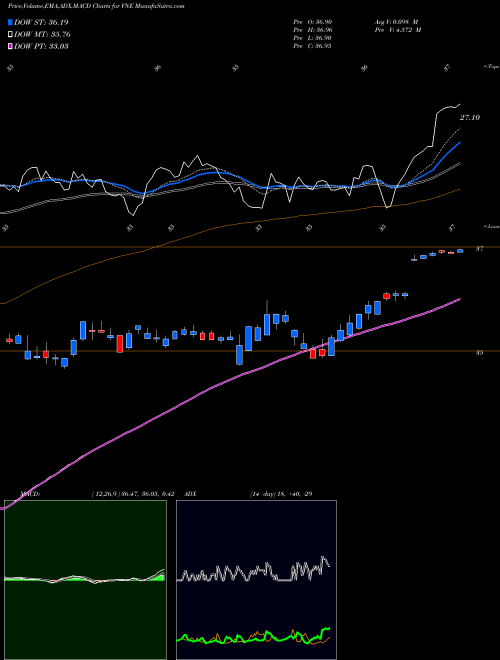The image size is (500, 660).
Task: Click the 'Pre L: 36.90' value
Action: [312, 38]
